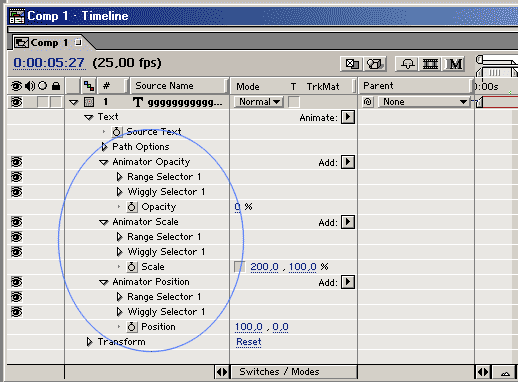Click the Scale value 100,0
518x382 pixels.
pyautogui.click(x=302, y=267)
